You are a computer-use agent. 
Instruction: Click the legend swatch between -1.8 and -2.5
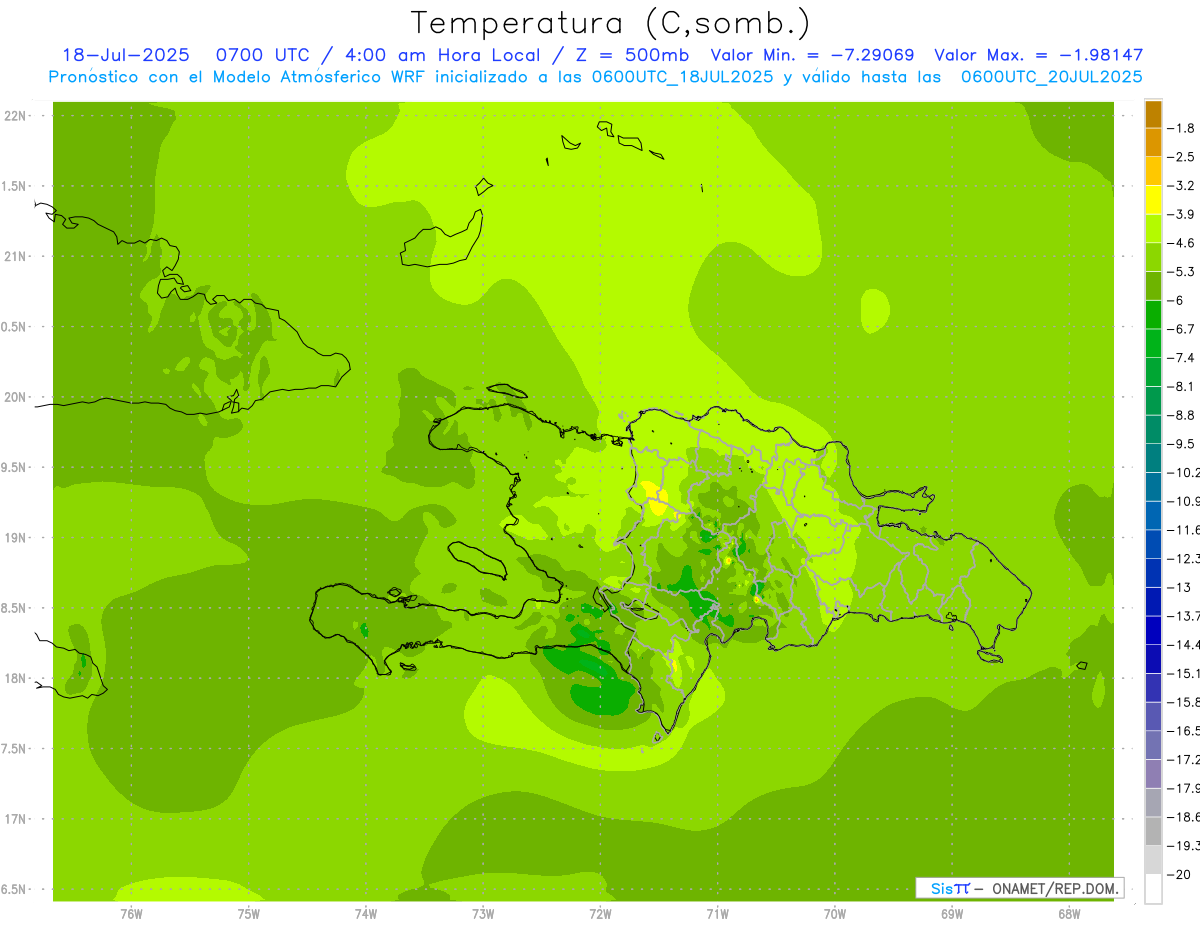point(1153,142)
